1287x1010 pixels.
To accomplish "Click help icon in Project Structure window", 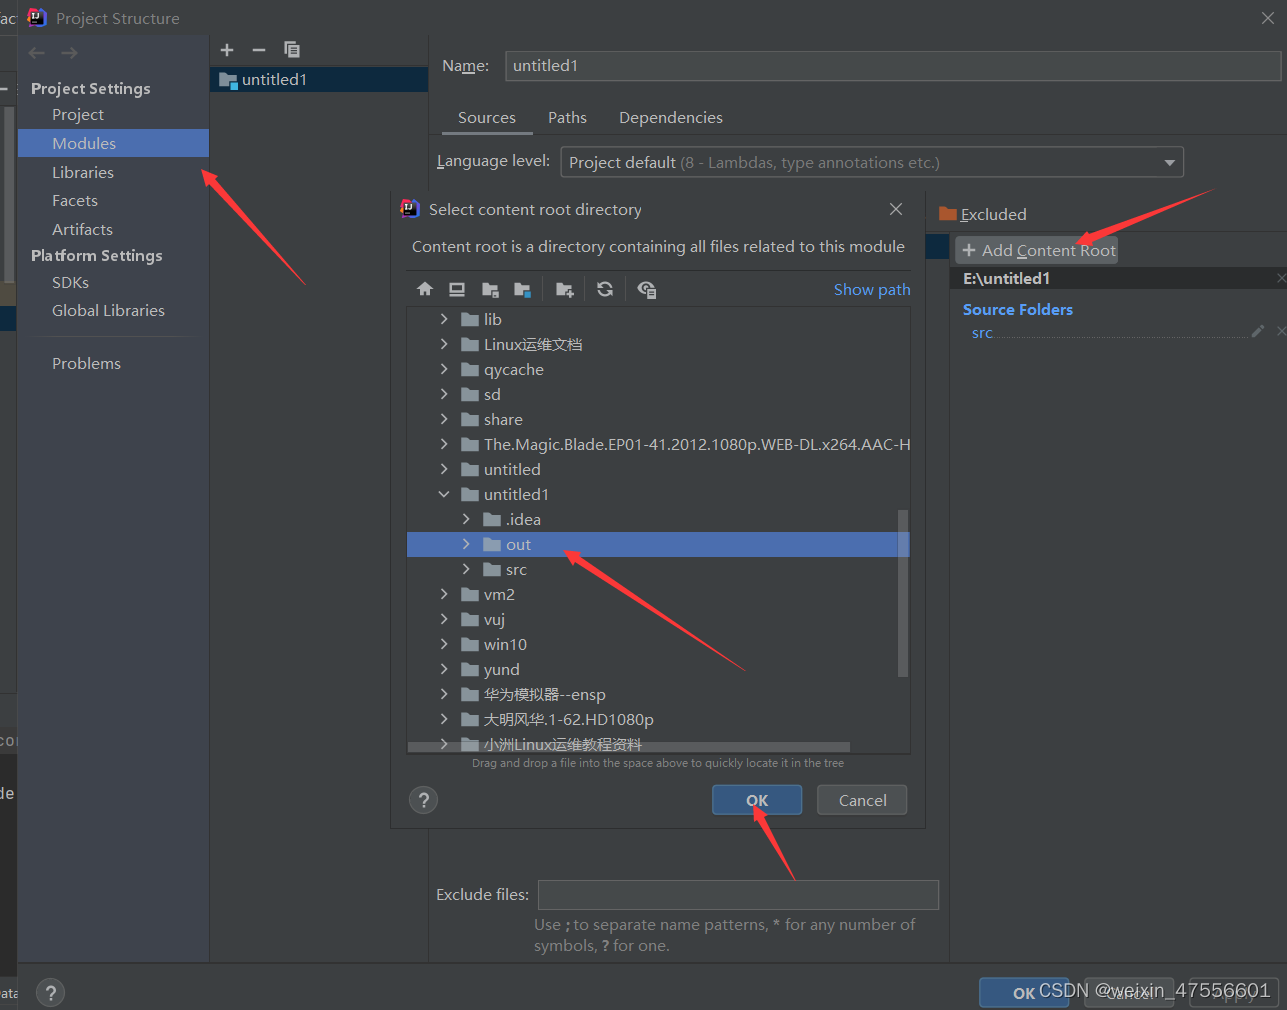I will 50,992.
